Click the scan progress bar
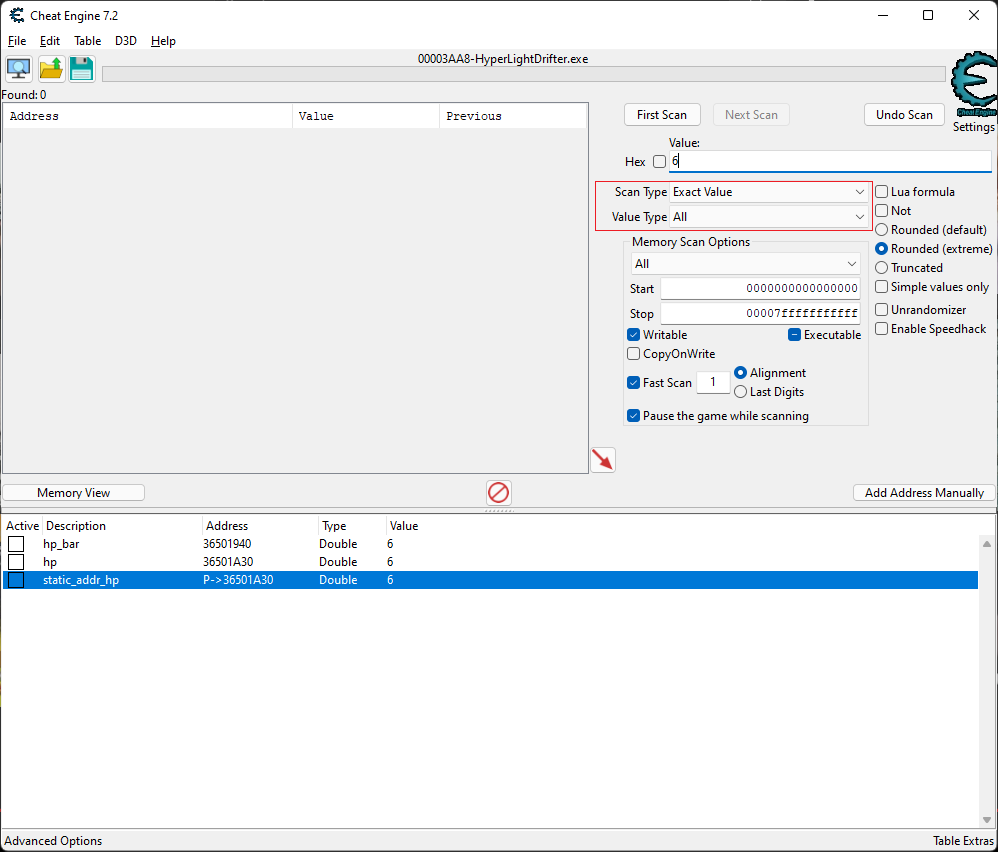This screenshot has height=852, width=998. click(x=523, y=74)
